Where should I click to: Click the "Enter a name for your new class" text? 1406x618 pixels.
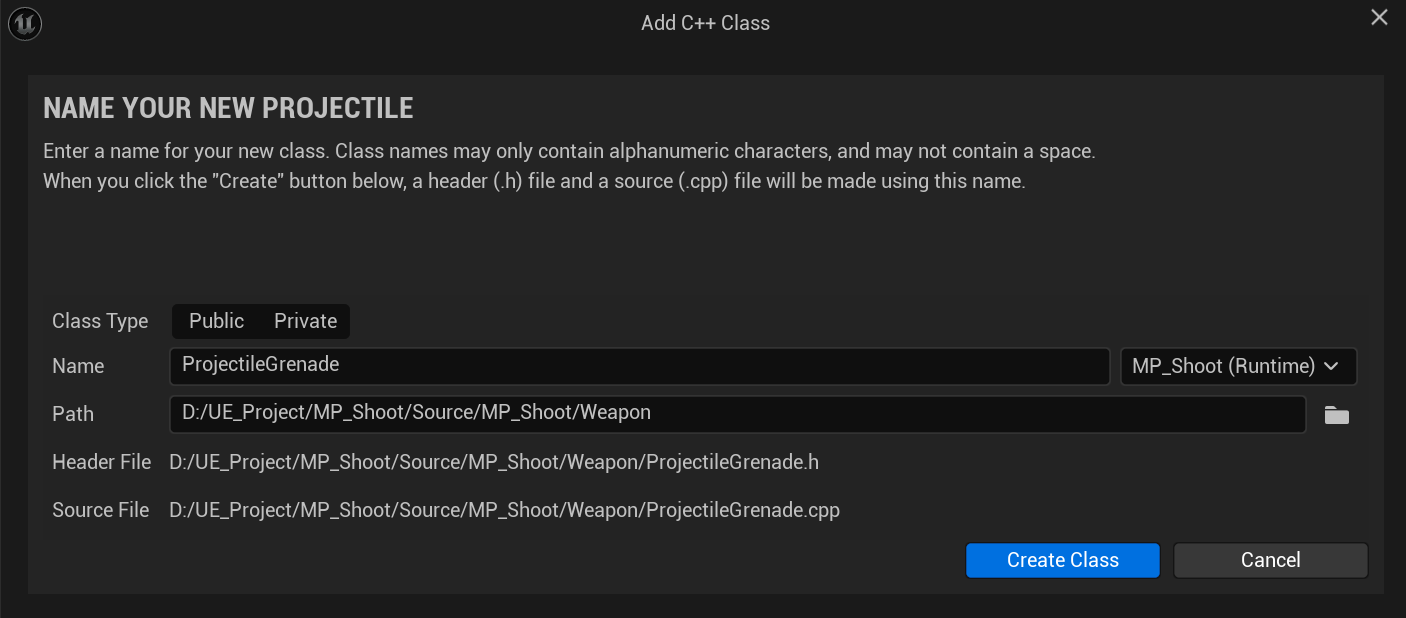point(569,152)
